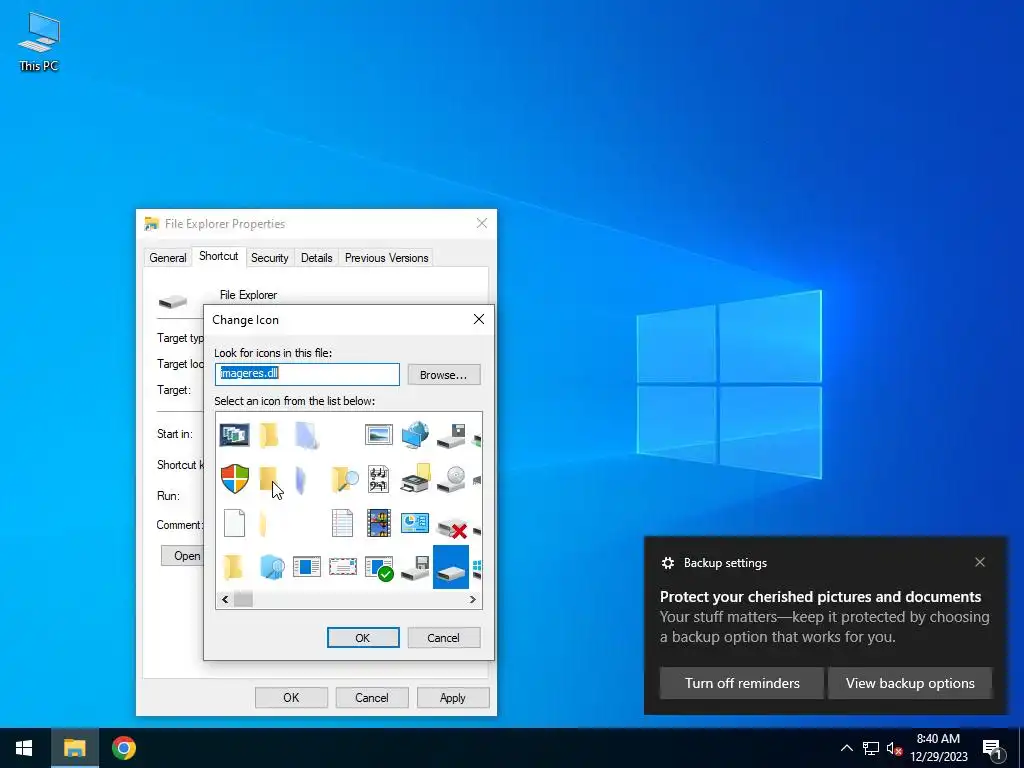The image size is (1024, 768).
Task: Choose the drive with red X icon
Action: (451, 526)
